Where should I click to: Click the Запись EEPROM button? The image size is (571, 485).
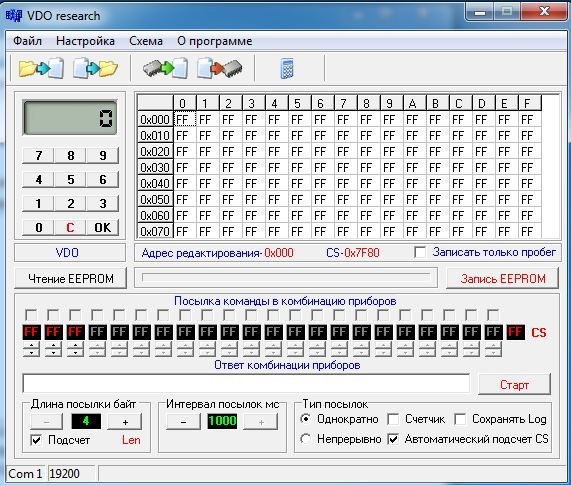(x=503, y=279)
